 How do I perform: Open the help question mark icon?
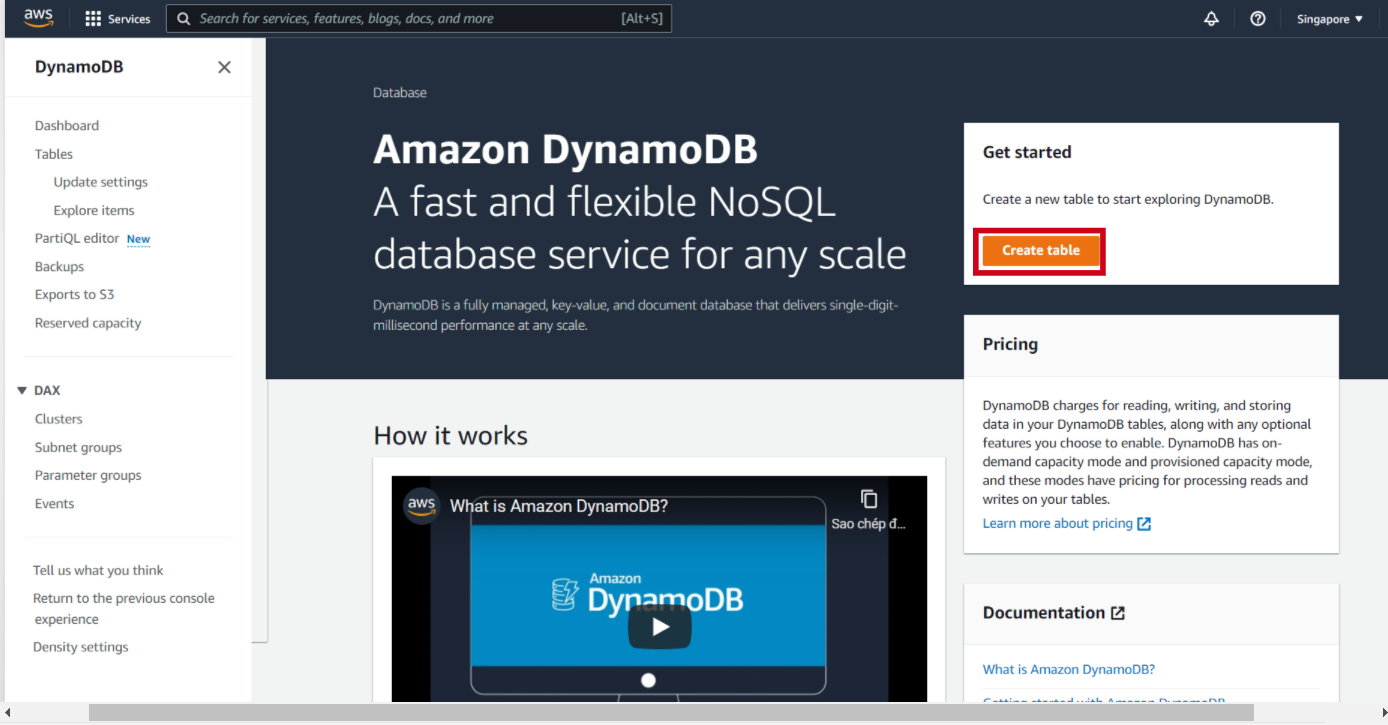click(1258, 19)
